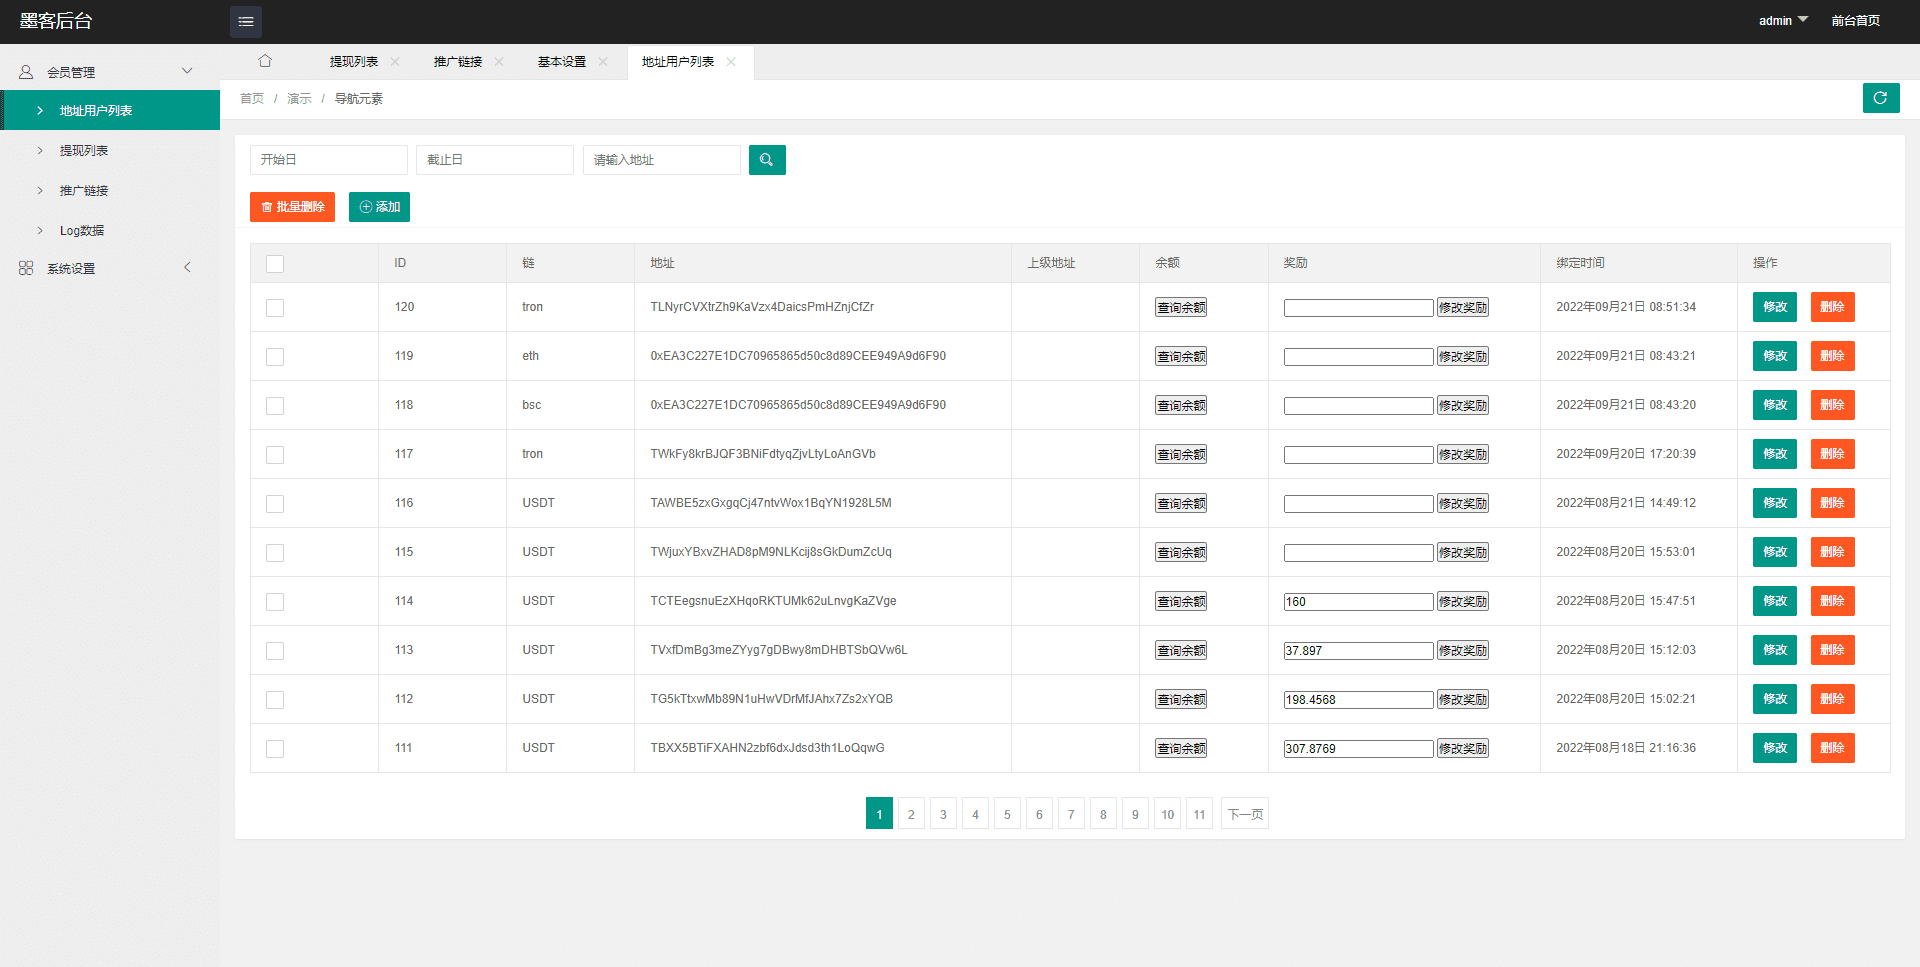This screenshot has height=967, width=1920.
Task: Close the 地址用户列表 tab
Action: [731, 62]
